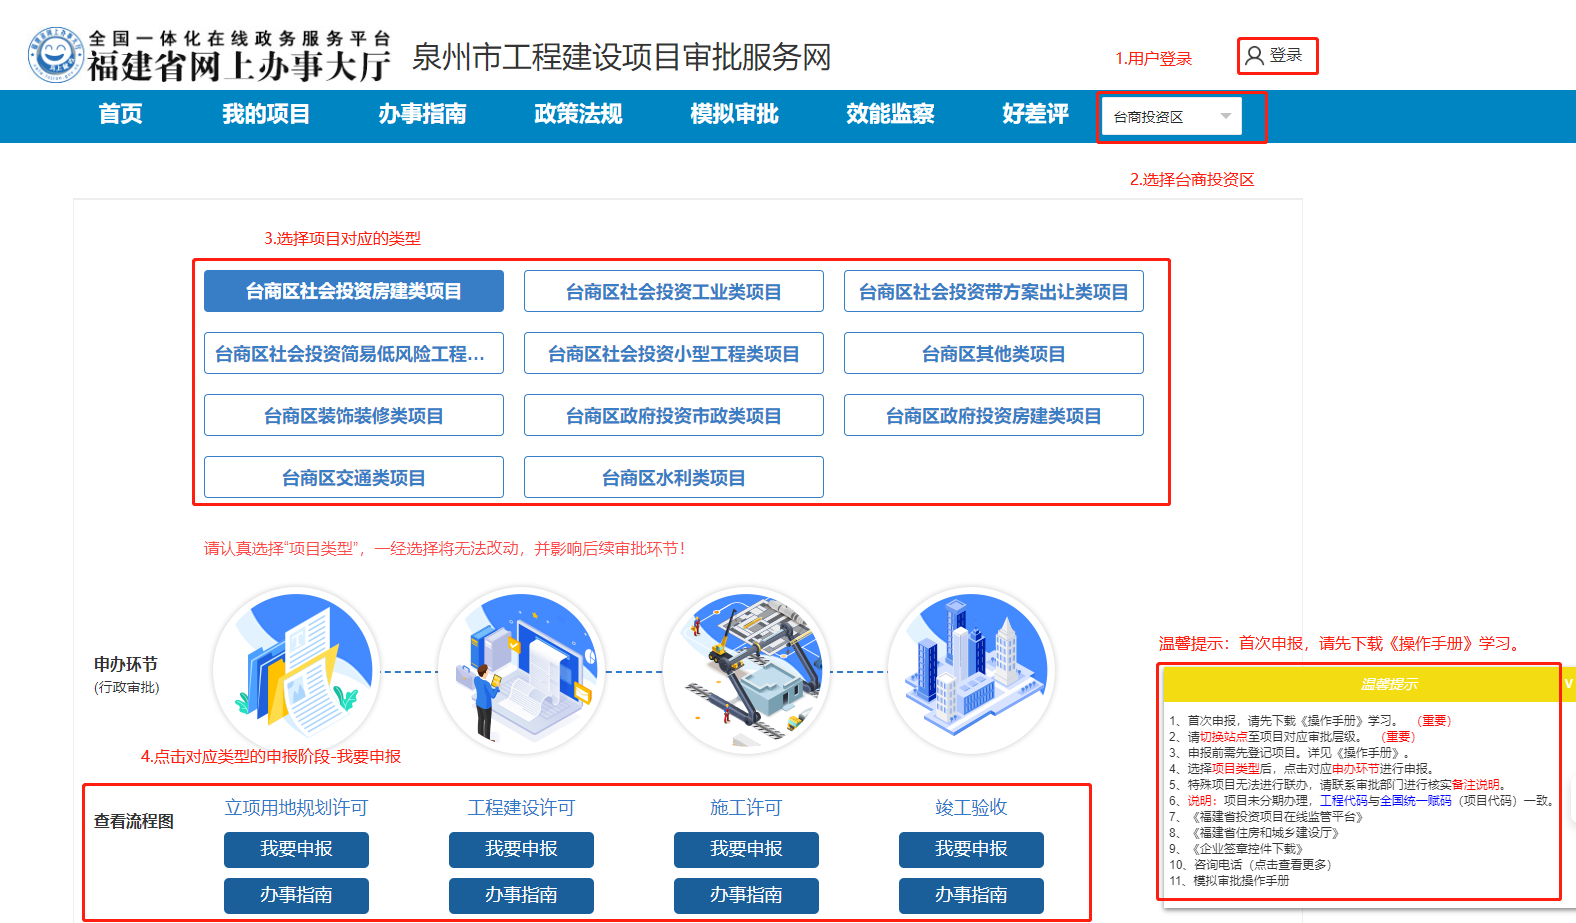
Task: Go to 我的项目 in navigation bar
Action: click(x=265, y=115)
